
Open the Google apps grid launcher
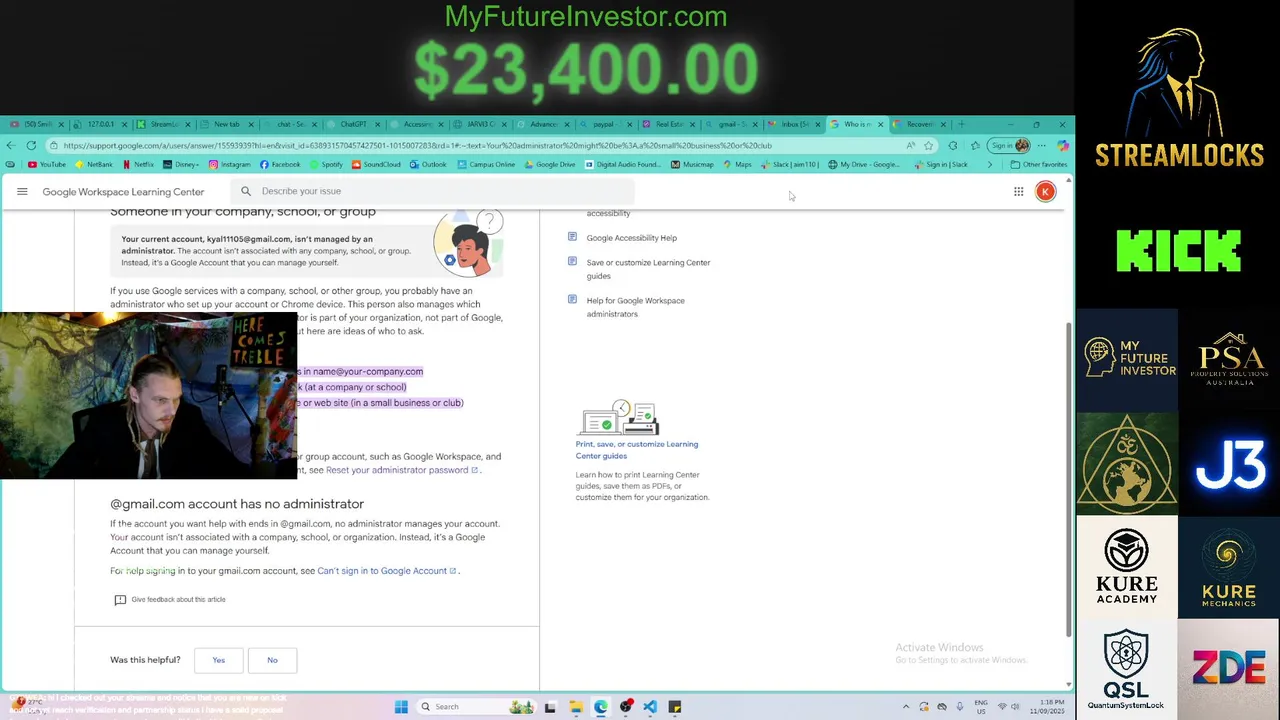tap(1018, 191)
